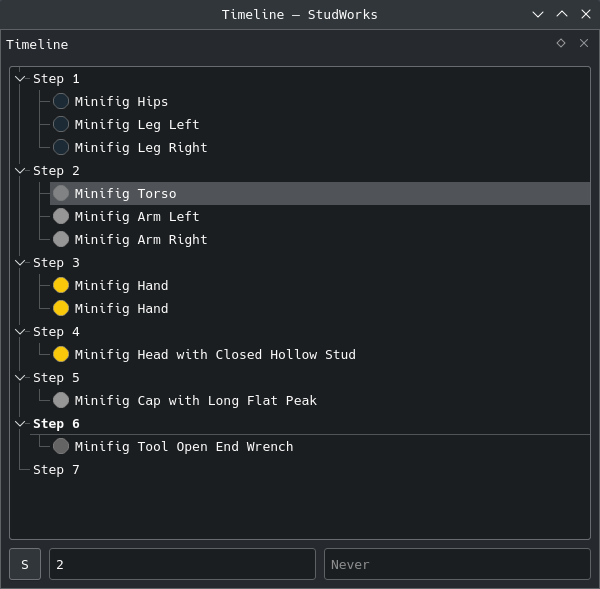The image size is (600, 589).
Task: Click the Minifig Arm Right color dot
Action: tap(61, 239)
